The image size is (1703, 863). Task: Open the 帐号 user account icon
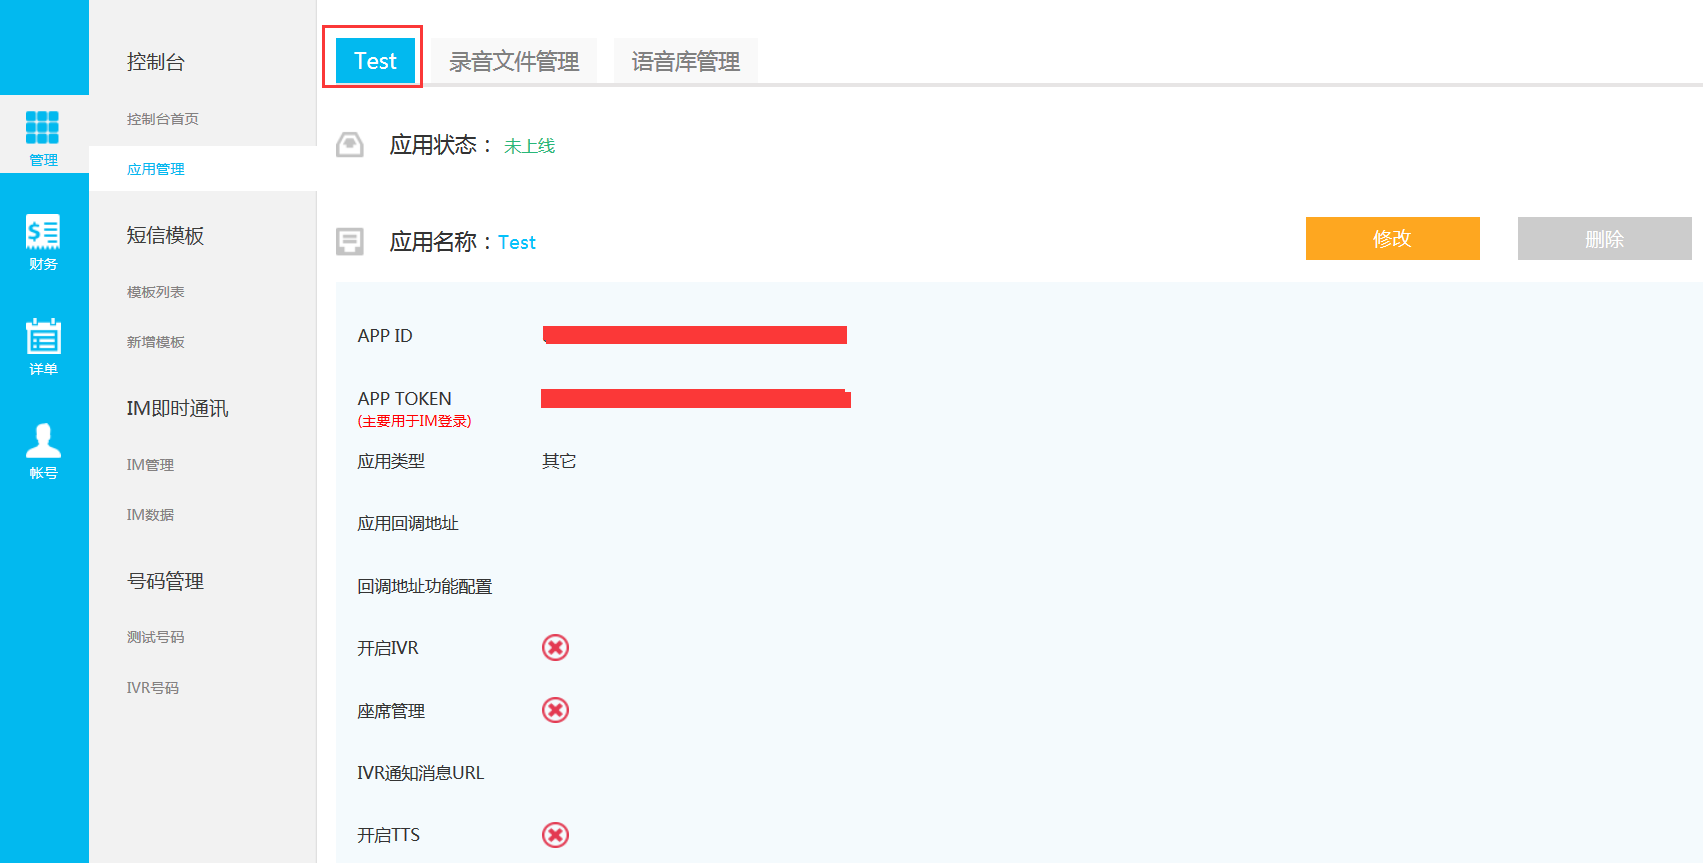tap(43, 440)
